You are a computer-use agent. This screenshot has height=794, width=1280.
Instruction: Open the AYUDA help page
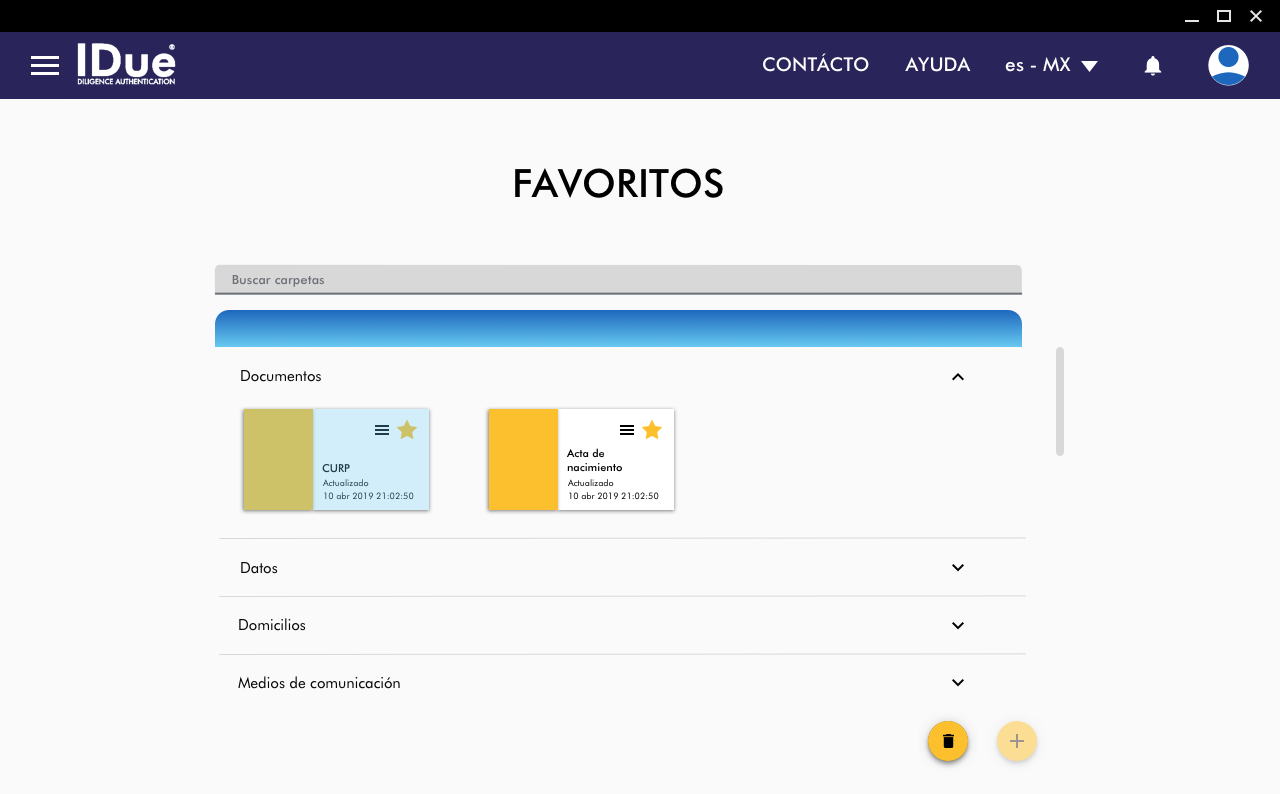click(937, 65)
